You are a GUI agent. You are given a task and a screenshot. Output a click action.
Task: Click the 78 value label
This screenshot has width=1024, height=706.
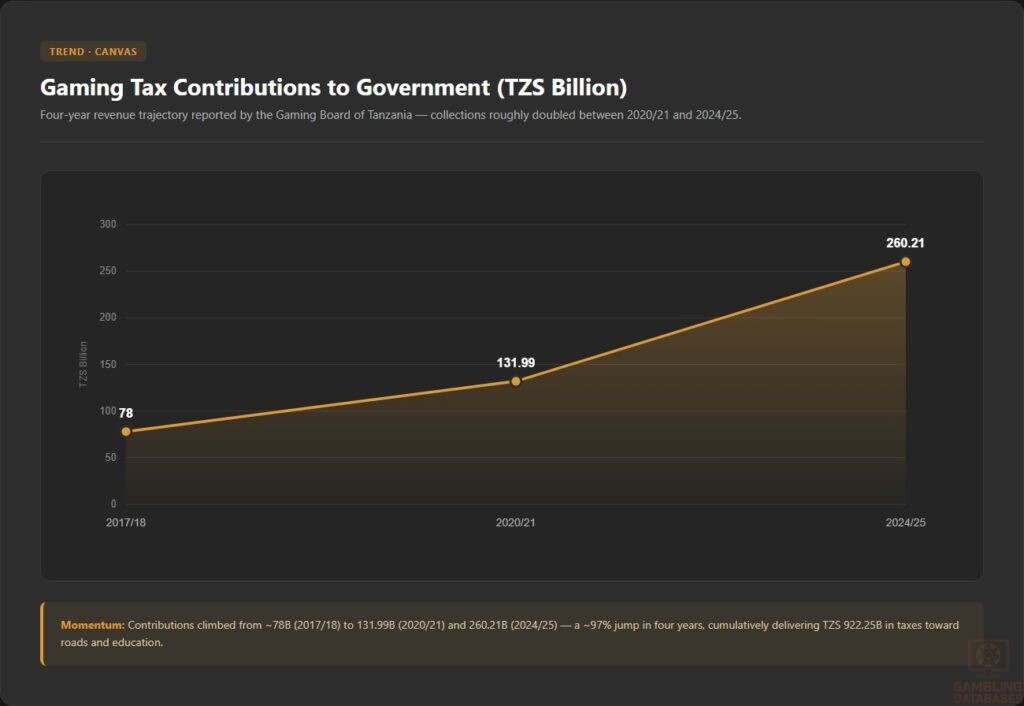pos(126,413)
